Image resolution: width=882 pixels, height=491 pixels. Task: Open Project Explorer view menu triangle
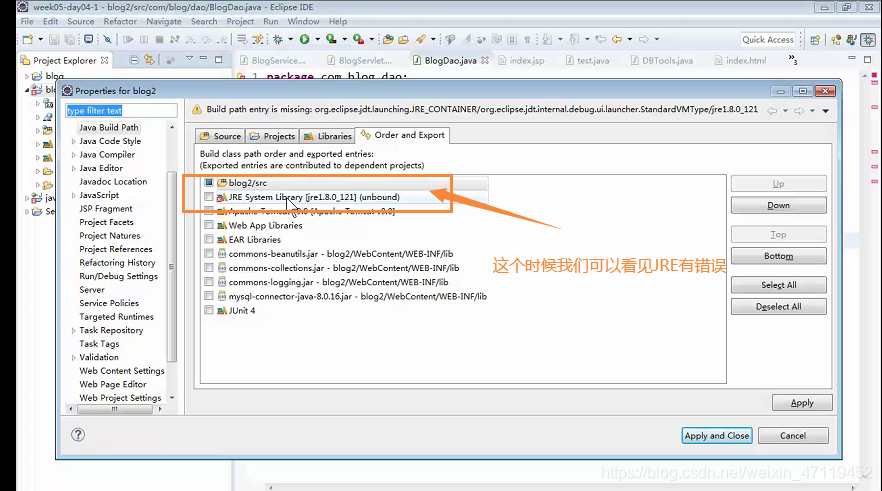pyautogui.click(x=190, y=58)
